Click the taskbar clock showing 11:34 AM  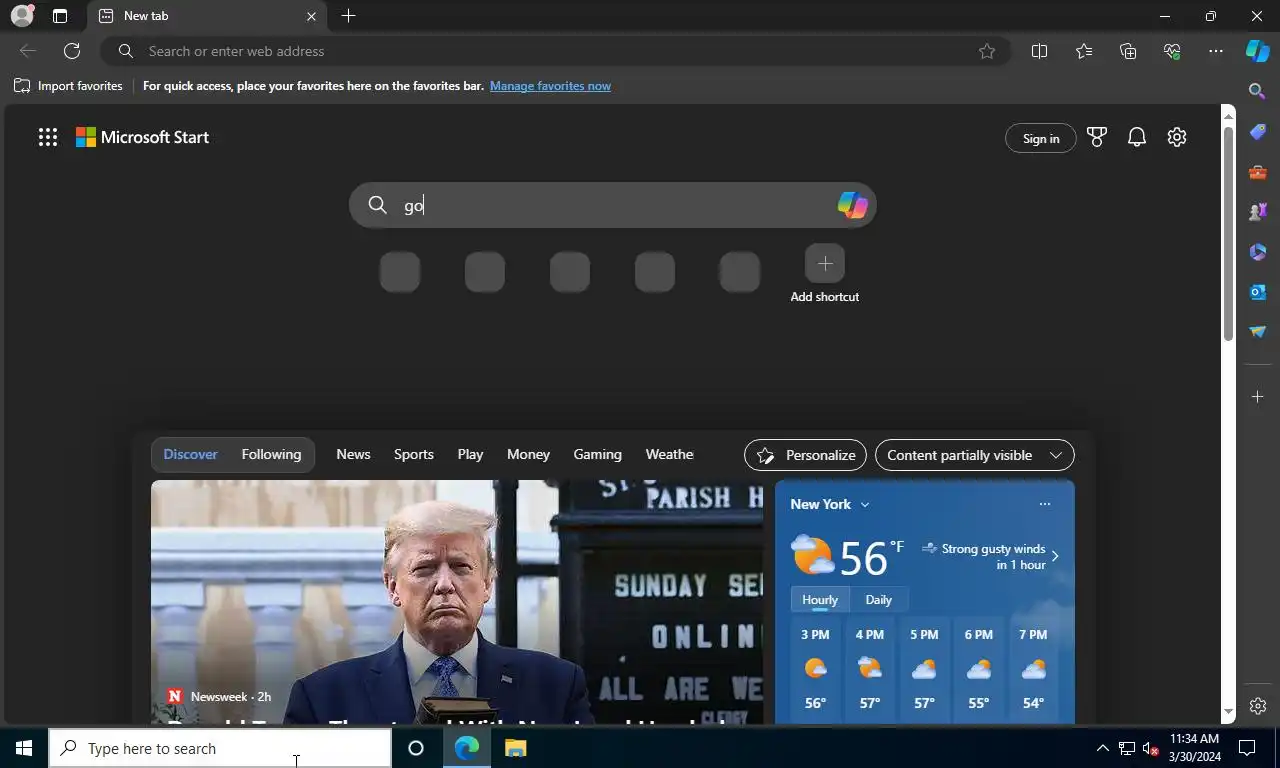point(1195,748)
